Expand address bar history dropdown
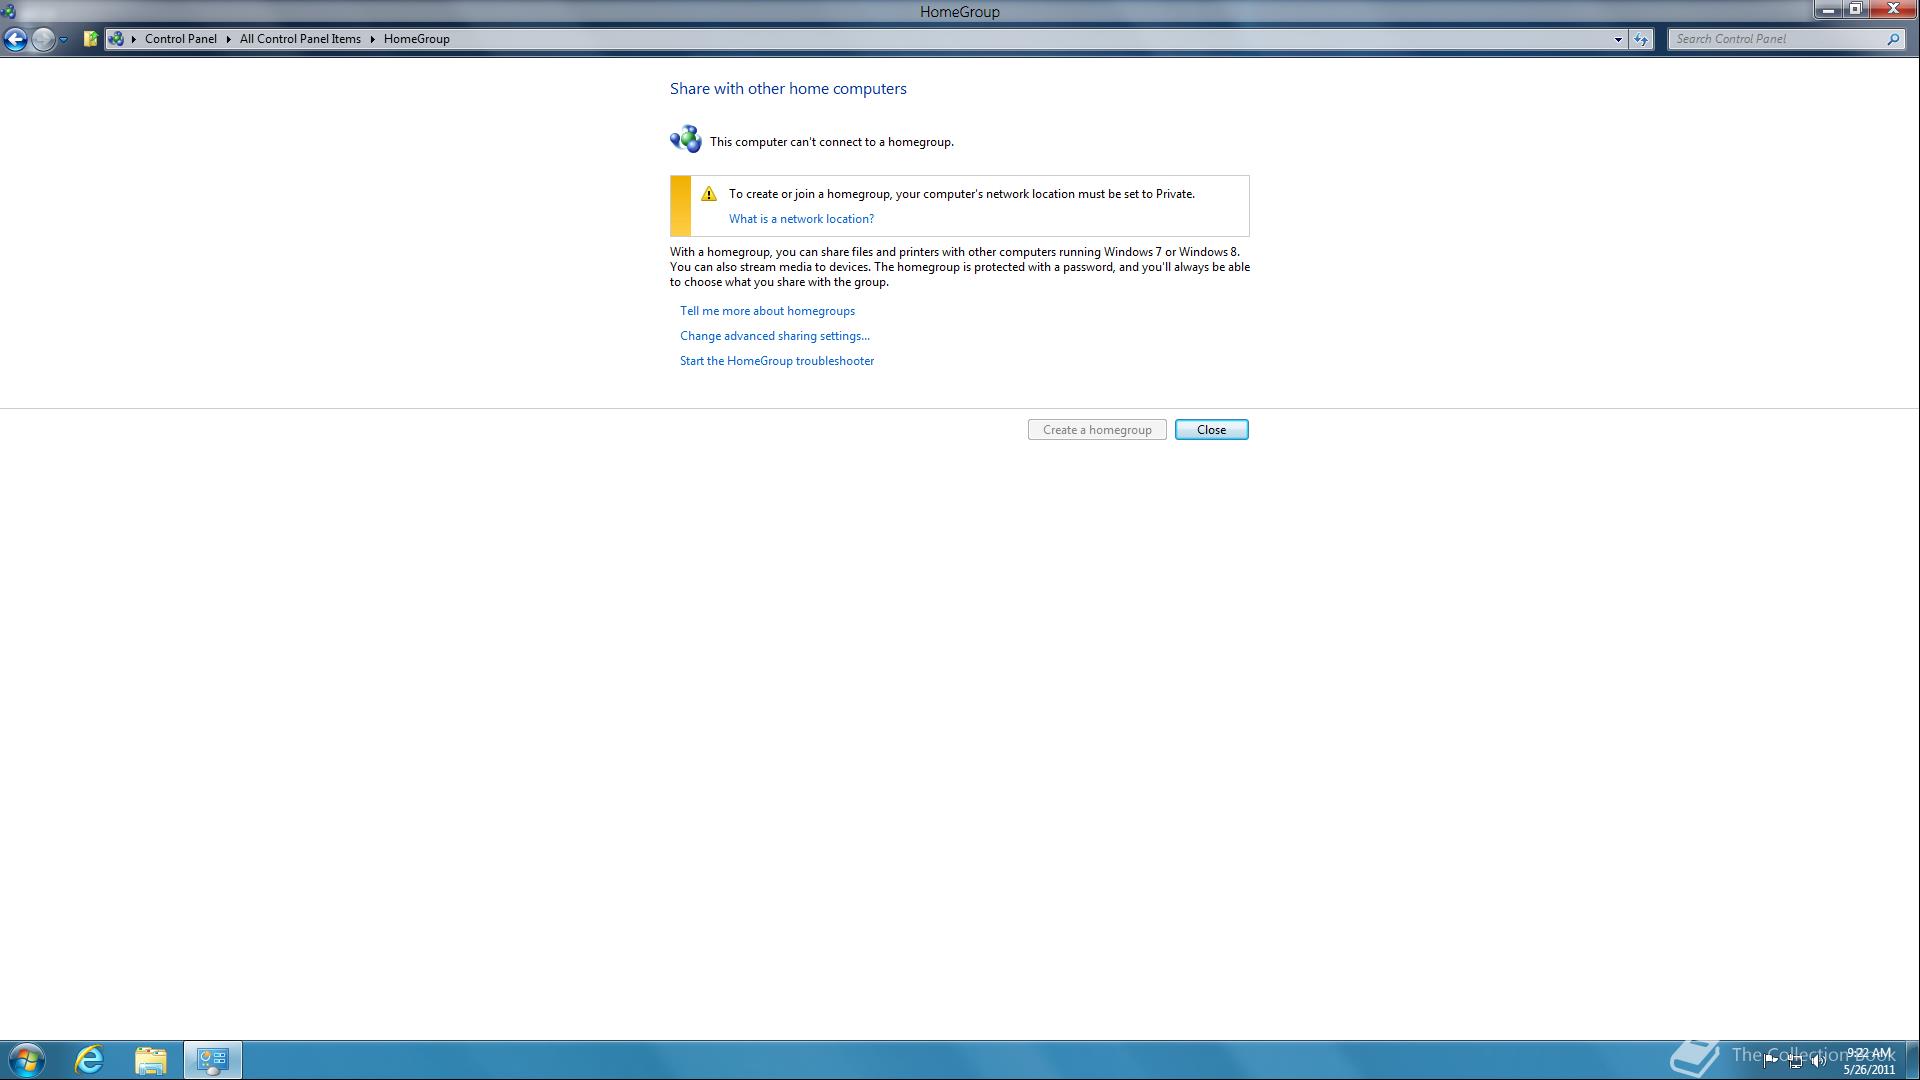The height and width of the screenshot is (1080, 1920). coord(1618,39)
